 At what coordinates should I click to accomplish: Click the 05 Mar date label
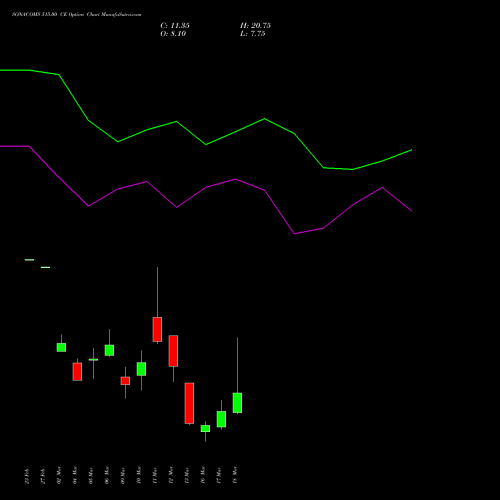point(91,475)
